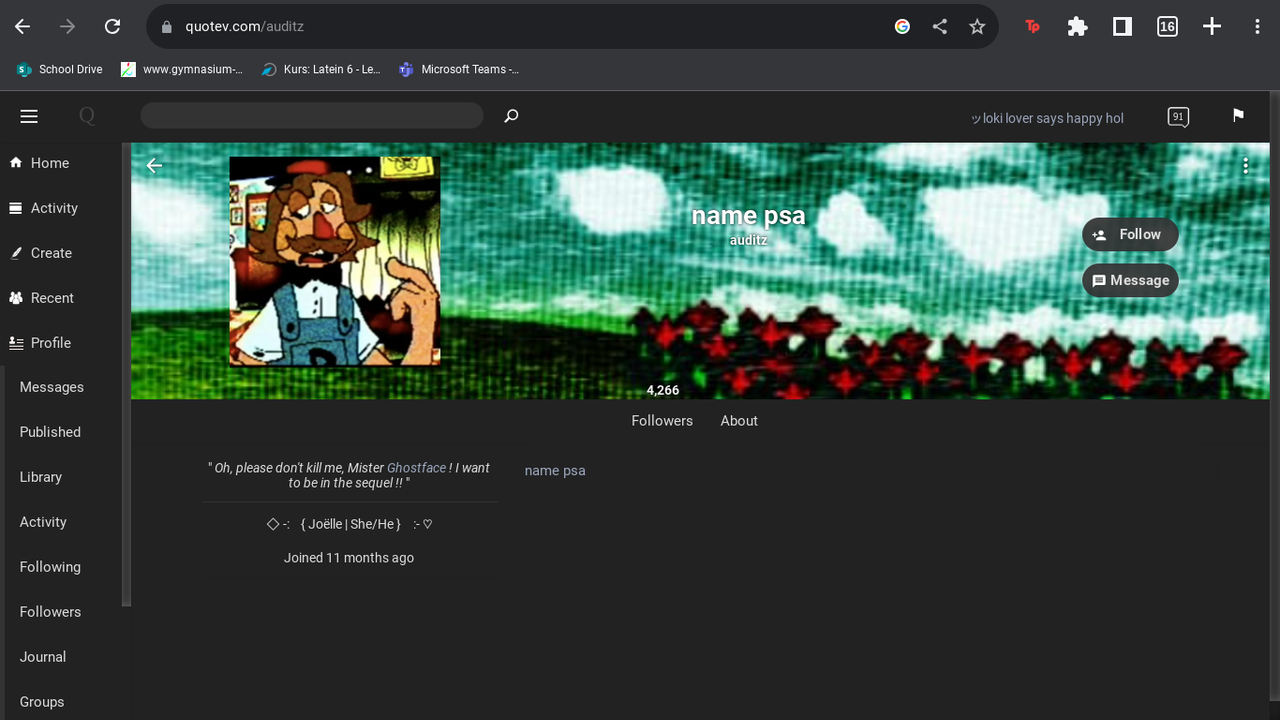Click the name psa profile title
Screen dimensions: 1280x720
click(748, 215)
